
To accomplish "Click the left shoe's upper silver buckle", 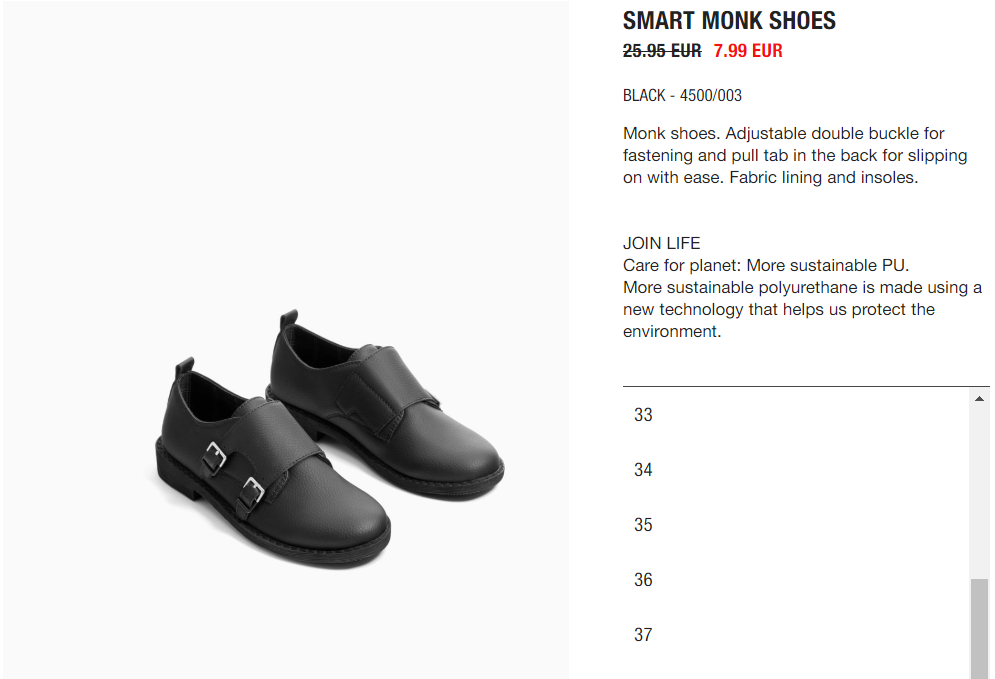I will tap(215, 457).
